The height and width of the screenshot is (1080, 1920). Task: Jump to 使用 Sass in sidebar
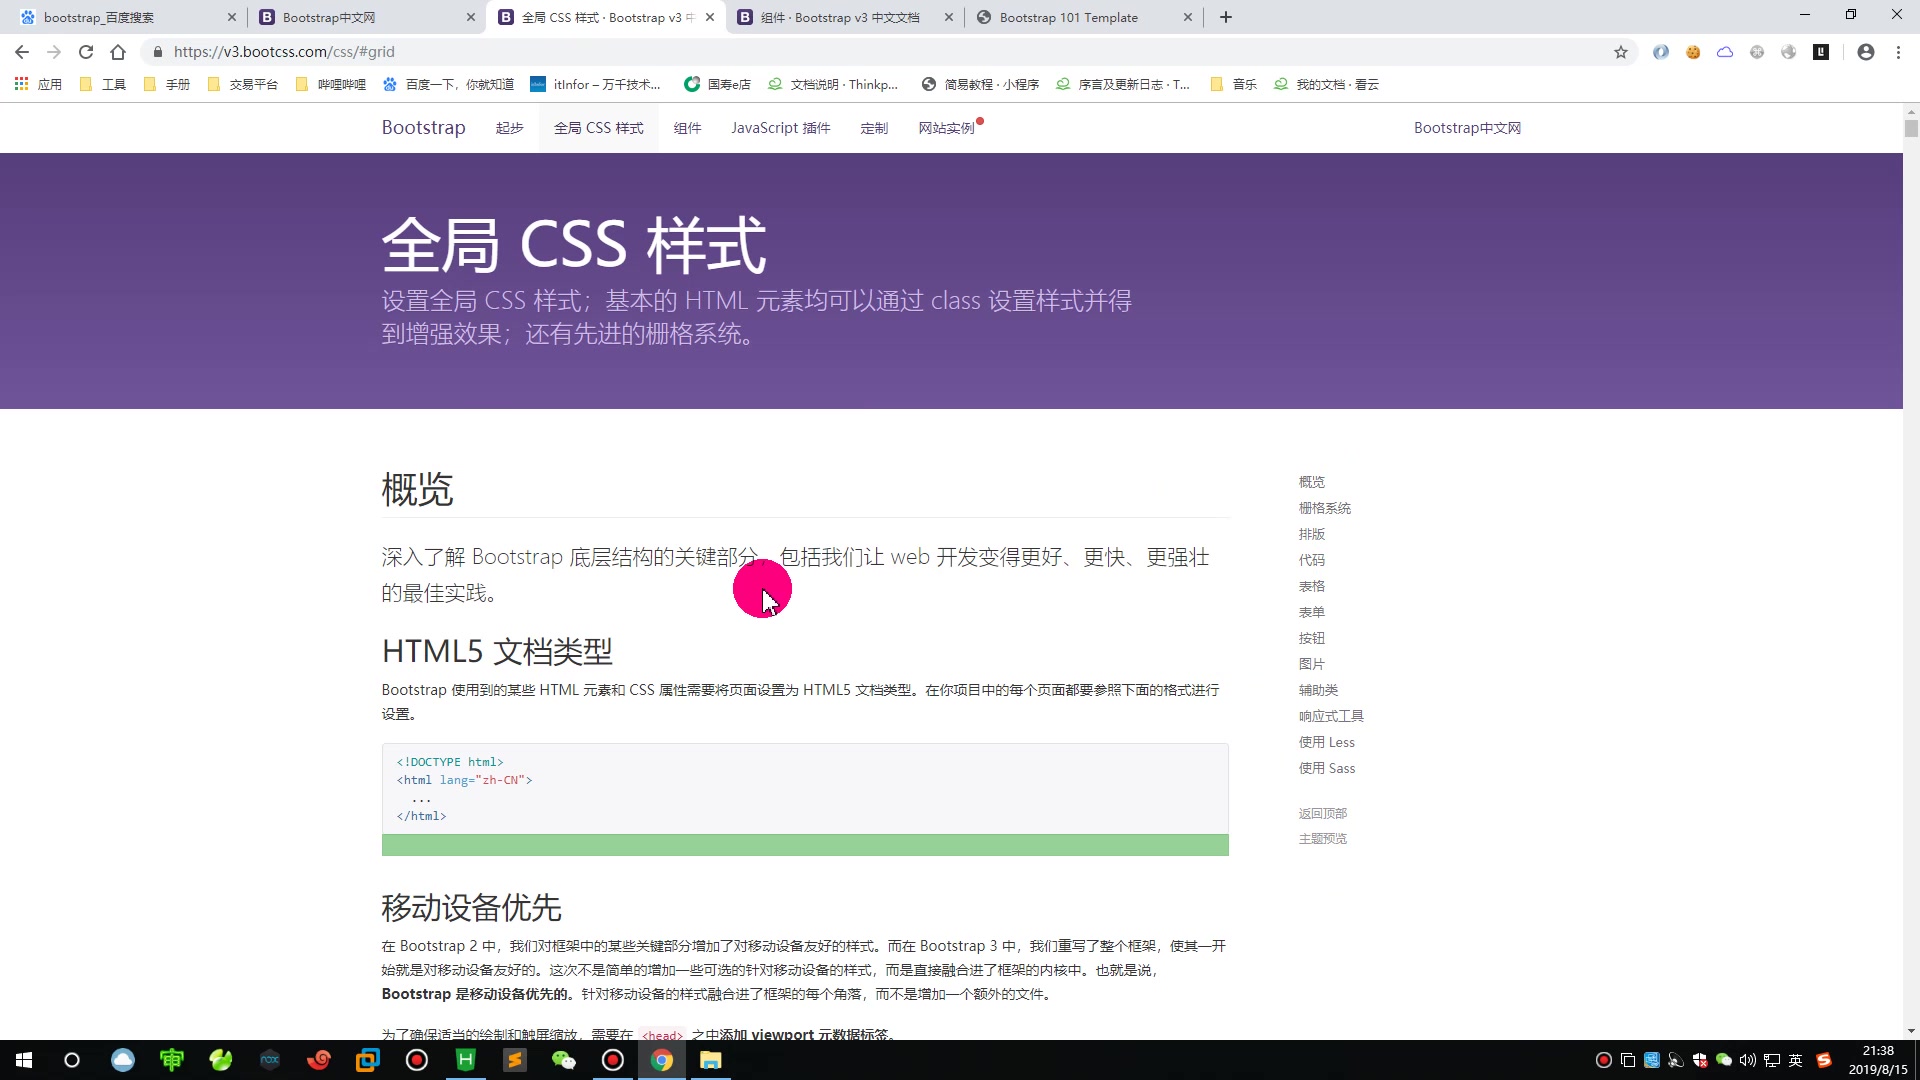click(1327, 768)
